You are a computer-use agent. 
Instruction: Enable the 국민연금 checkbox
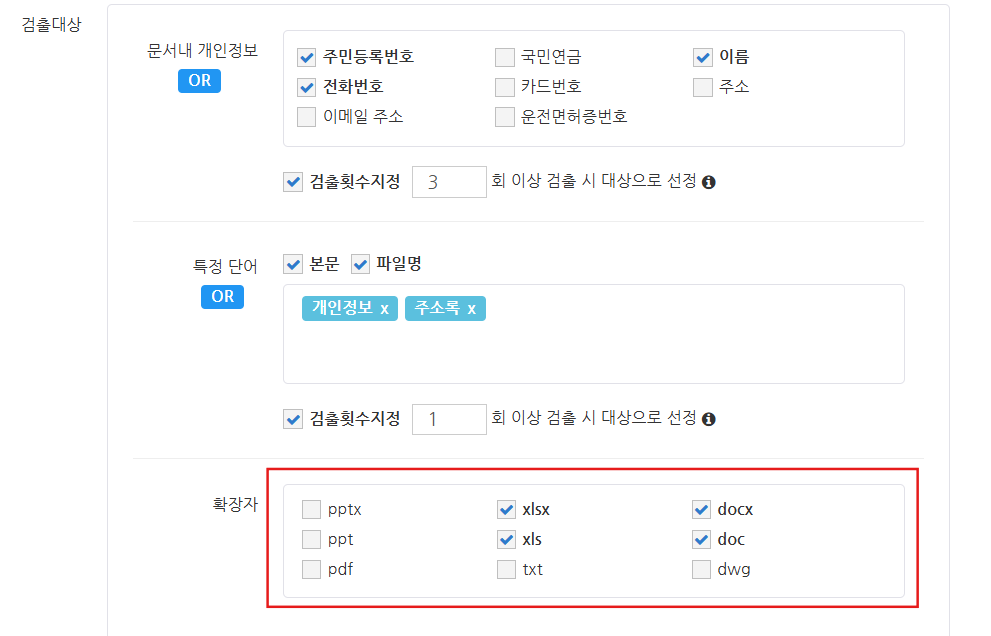click(505, 57)
